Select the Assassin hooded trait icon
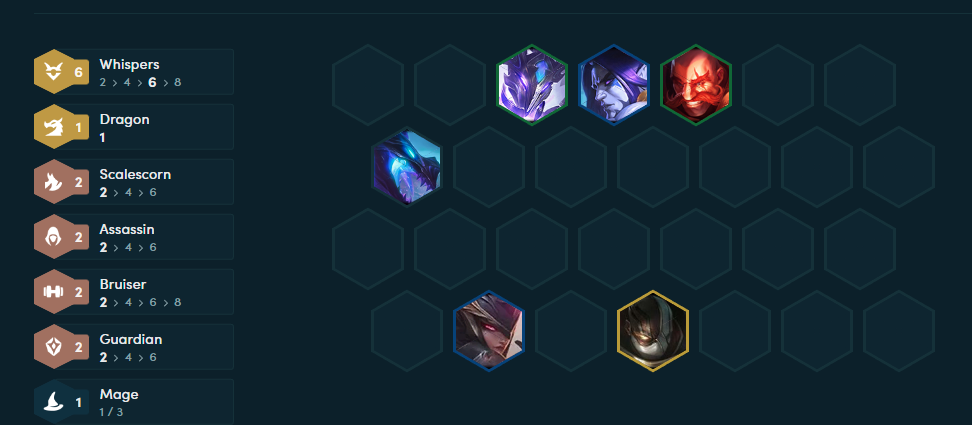This screenshot has height=425, width=972. (x=55, y=237)
